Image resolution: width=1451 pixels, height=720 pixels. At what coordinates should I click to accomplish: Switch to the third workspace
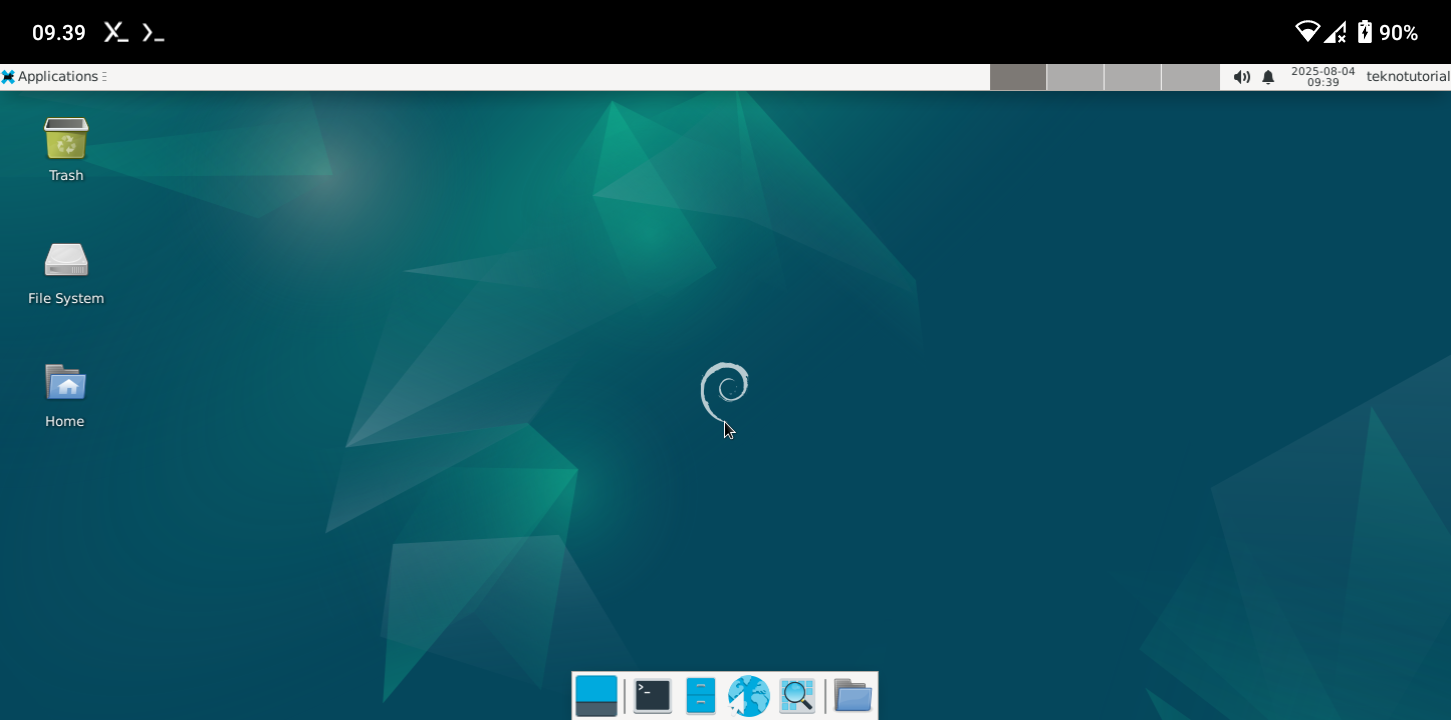point(1132,77)
